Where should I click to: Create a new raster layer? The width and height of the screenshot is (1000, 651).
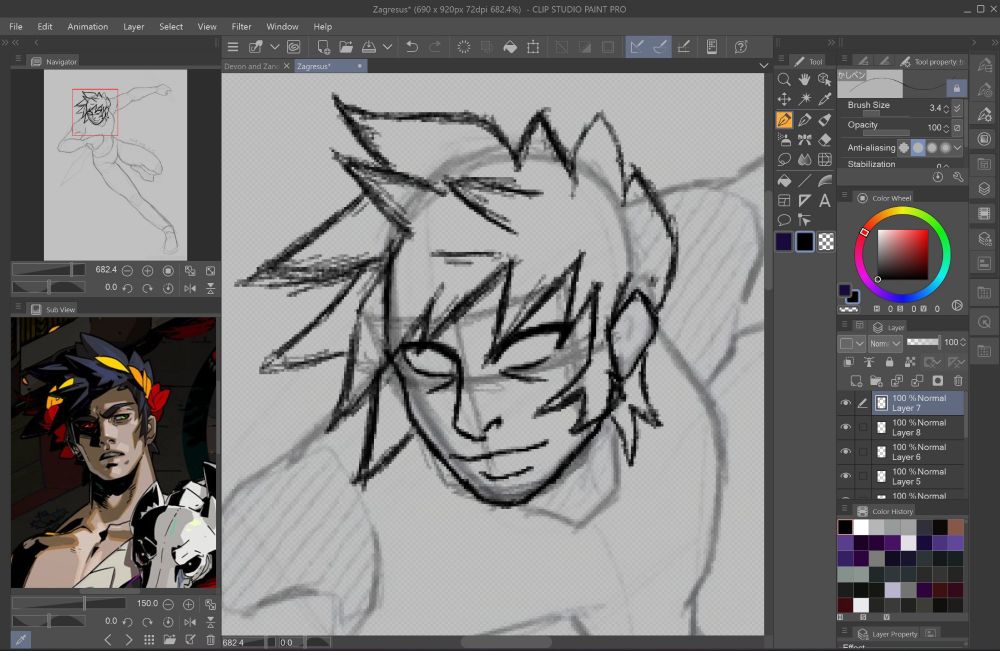click(855, 381)
